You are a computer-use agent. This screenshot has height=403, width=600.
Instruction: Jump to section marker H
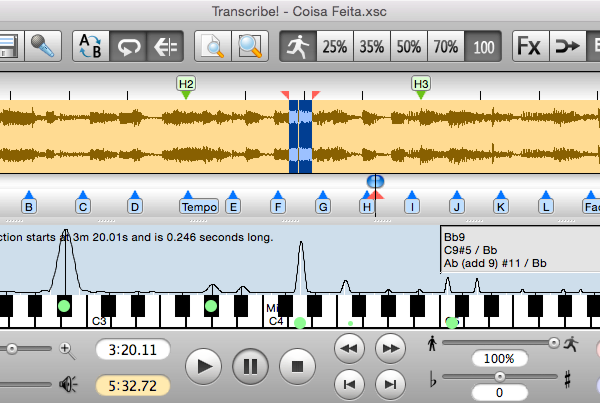367,207
